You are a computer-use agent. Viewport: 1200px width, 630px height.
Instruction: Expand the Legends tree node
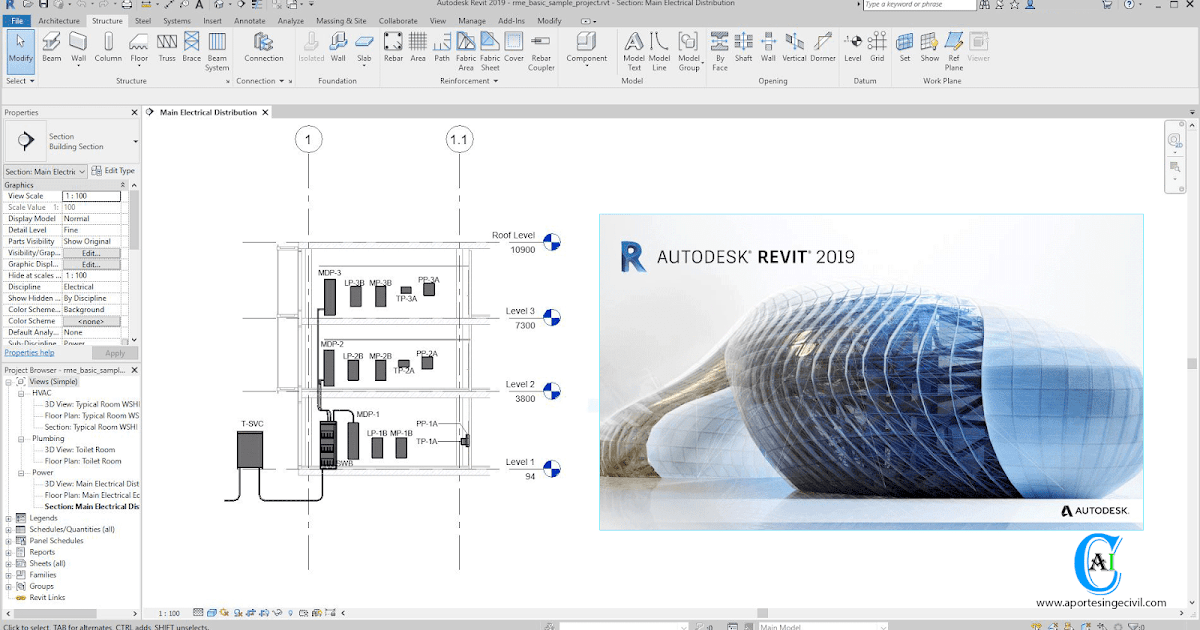(9, 518)
